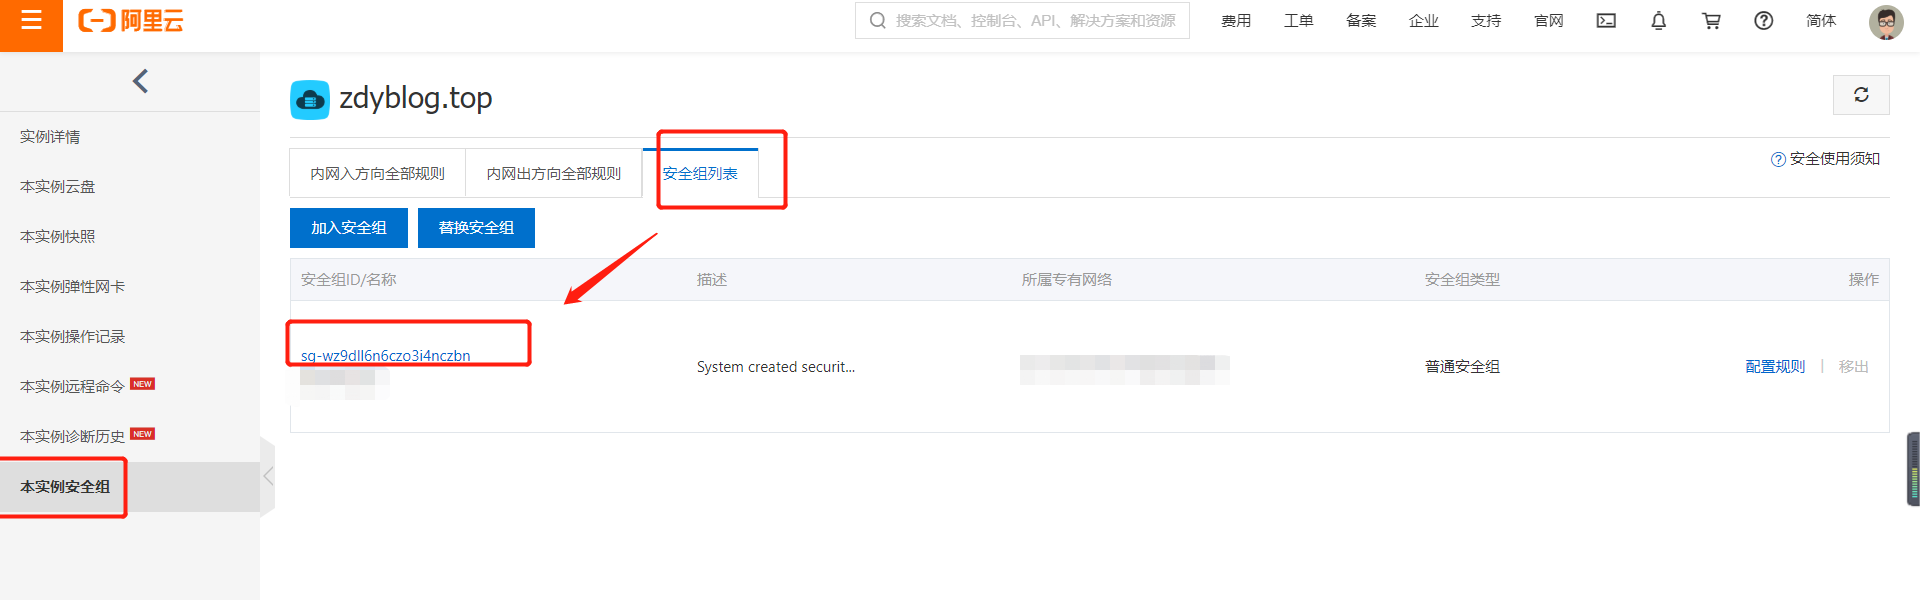Click the Alibaba Cloud logo

131,21
